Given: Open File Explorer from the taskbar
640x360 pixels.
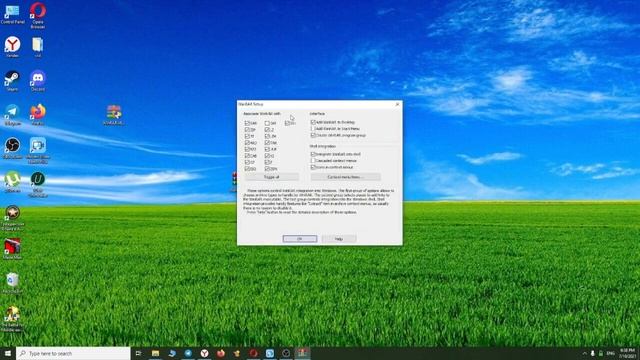Looking at the screenshot, I should coord(155,353).
